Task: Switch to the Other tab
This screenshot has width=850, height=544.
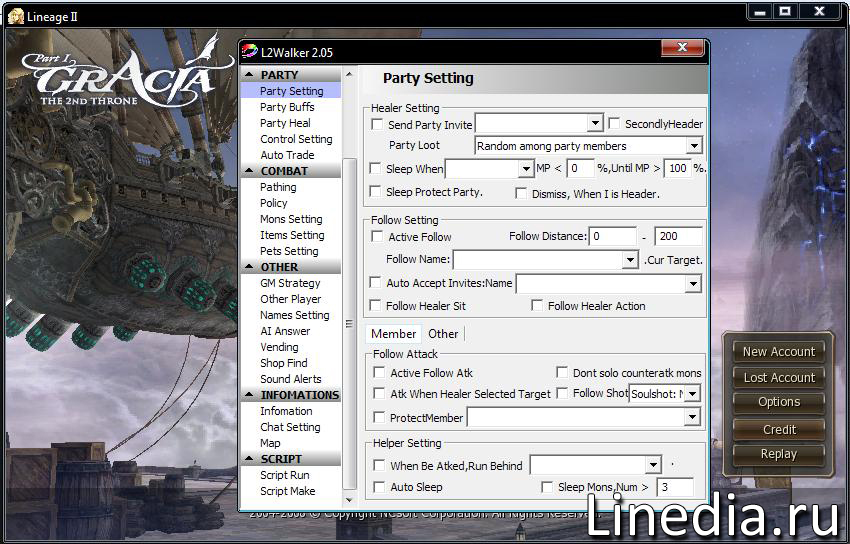Action: coord(443,334)
